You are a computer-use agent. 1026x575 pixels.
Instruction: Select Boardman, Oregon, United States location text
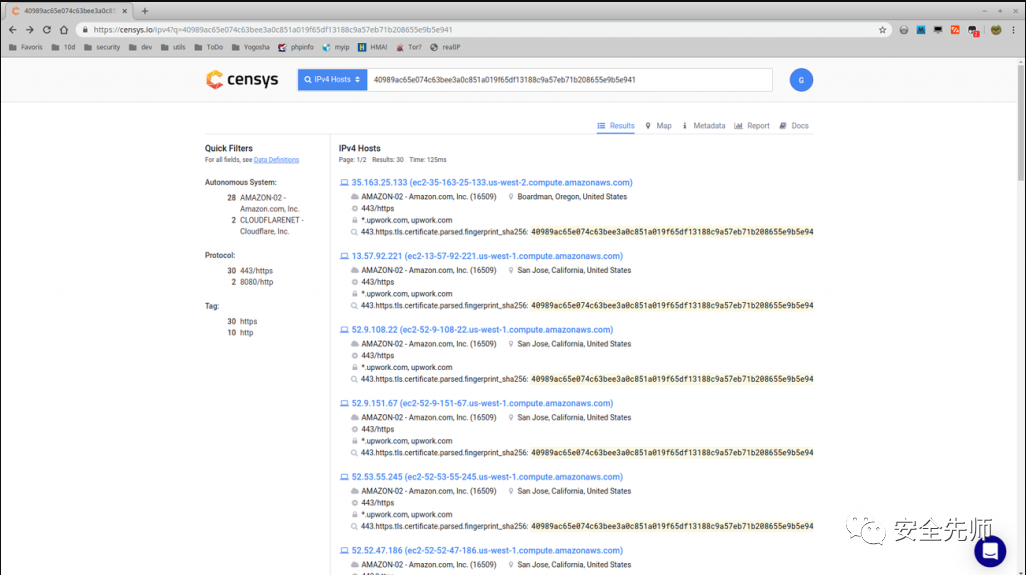click(x=572, y=196)
